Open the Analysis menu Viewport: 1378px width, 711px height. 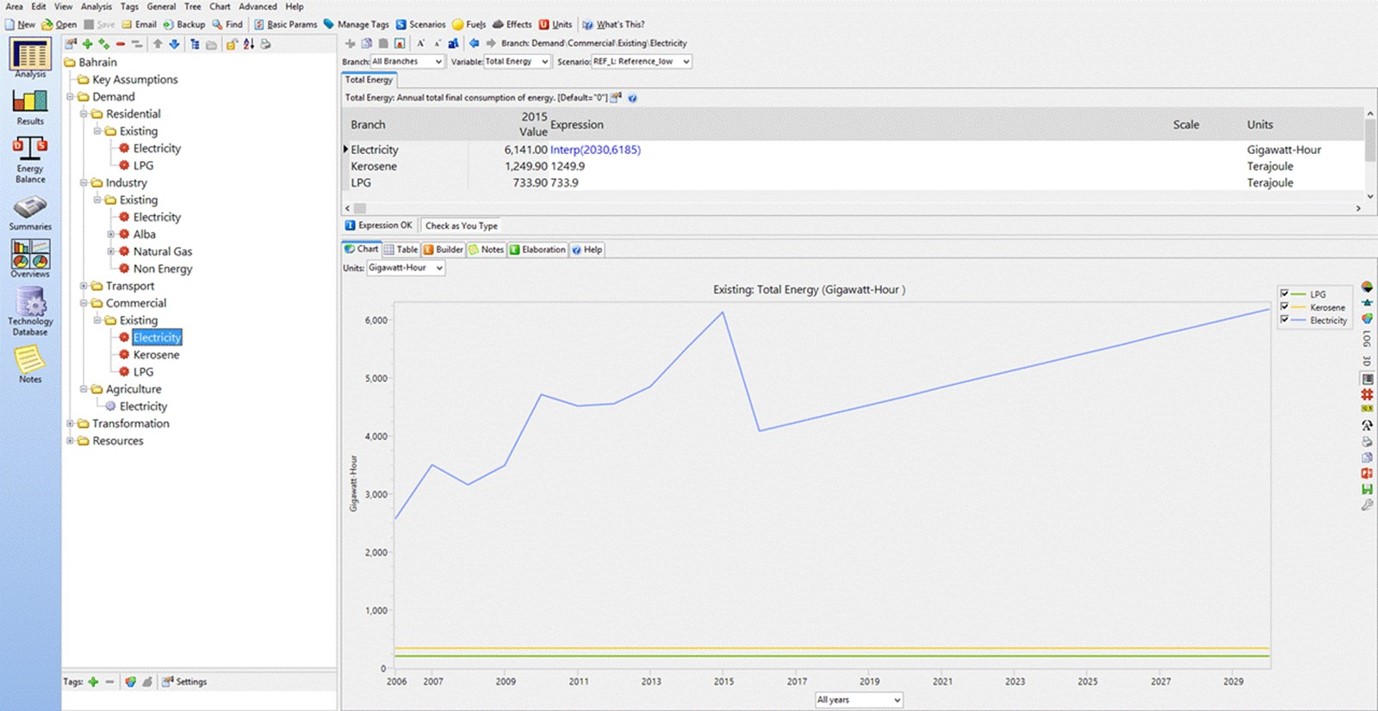[97, 7]
